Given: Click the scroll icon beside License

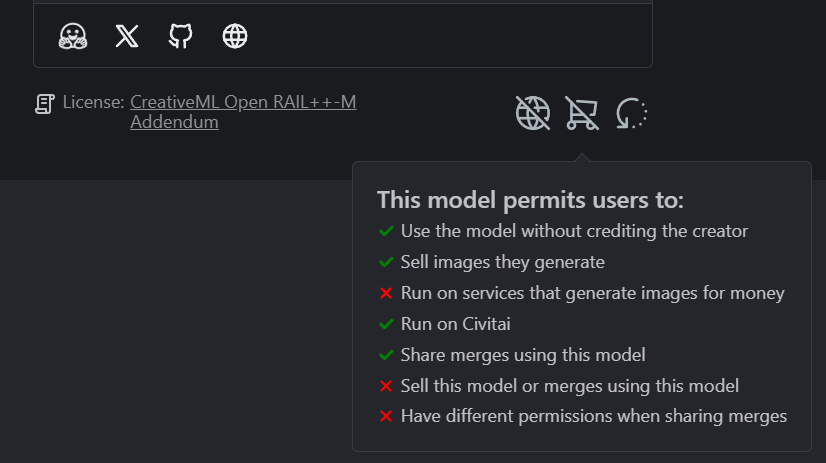Looking at the screenshot, I should tap(45, 103).
